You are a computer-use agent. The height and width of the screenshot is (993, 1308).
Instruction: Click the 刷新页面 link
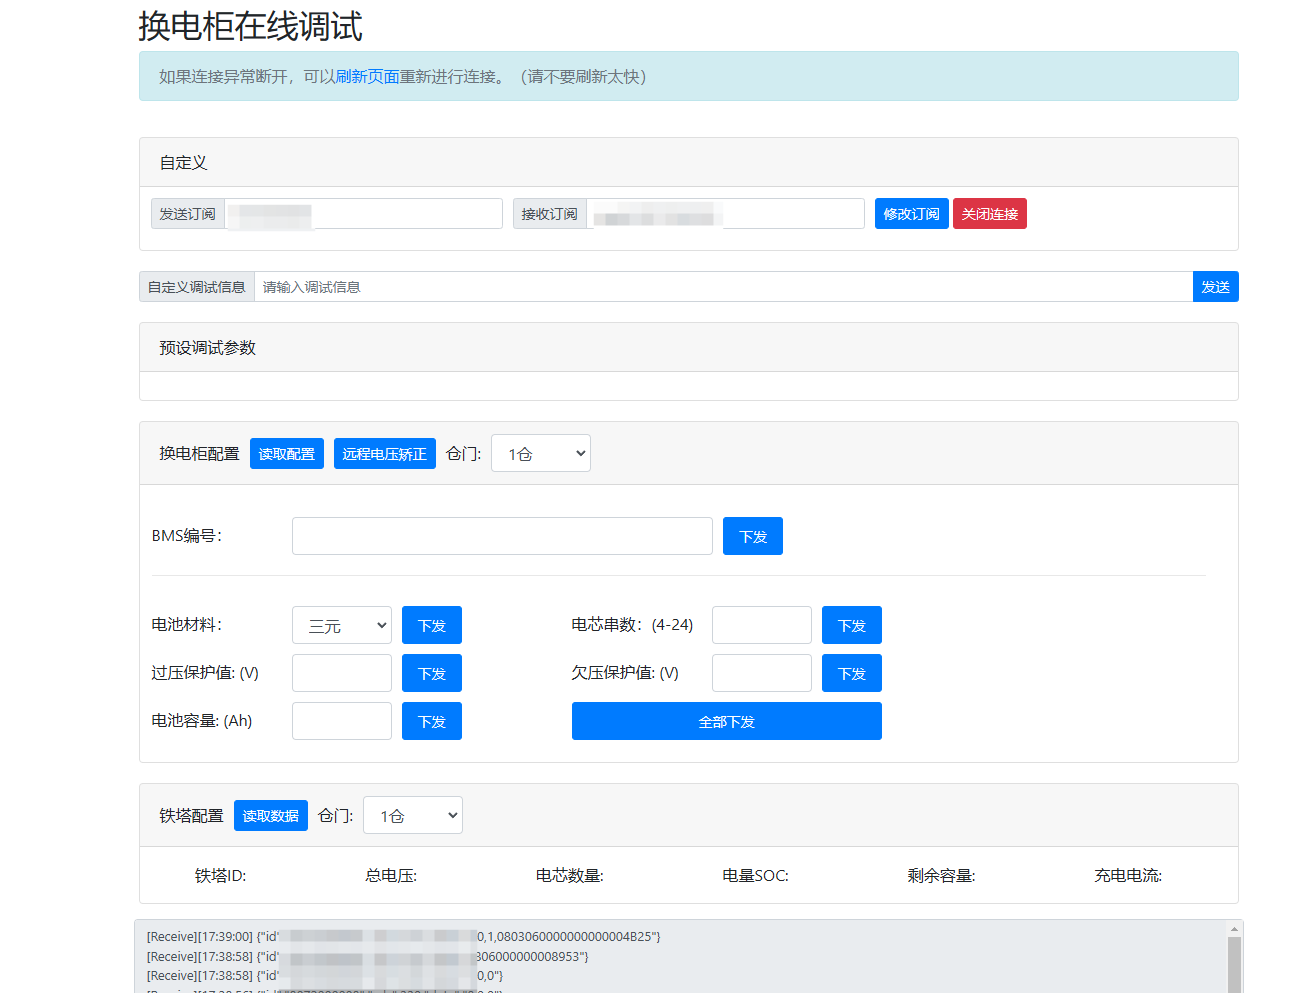pos(367,77)
